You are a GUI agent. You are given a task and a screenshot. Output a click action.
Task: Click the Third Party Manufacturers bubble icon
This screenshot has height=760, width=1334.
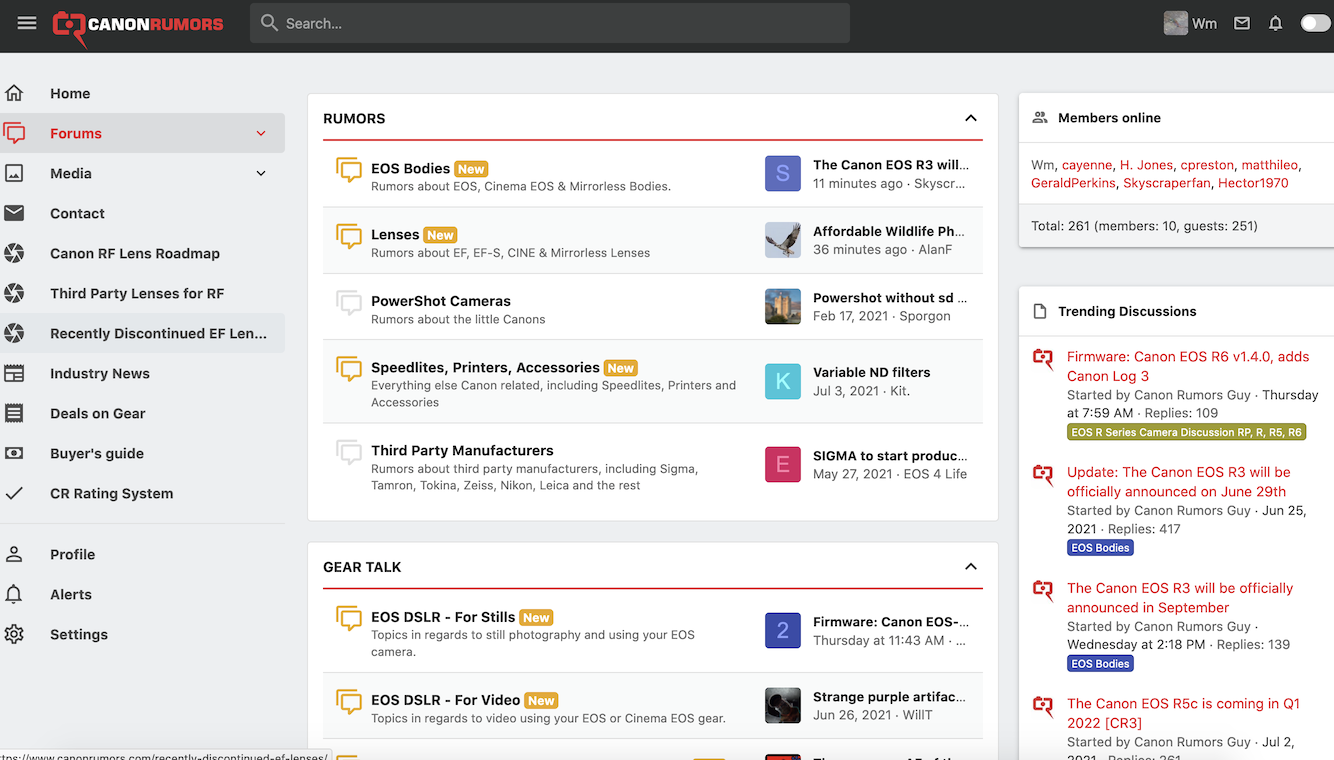349,452
